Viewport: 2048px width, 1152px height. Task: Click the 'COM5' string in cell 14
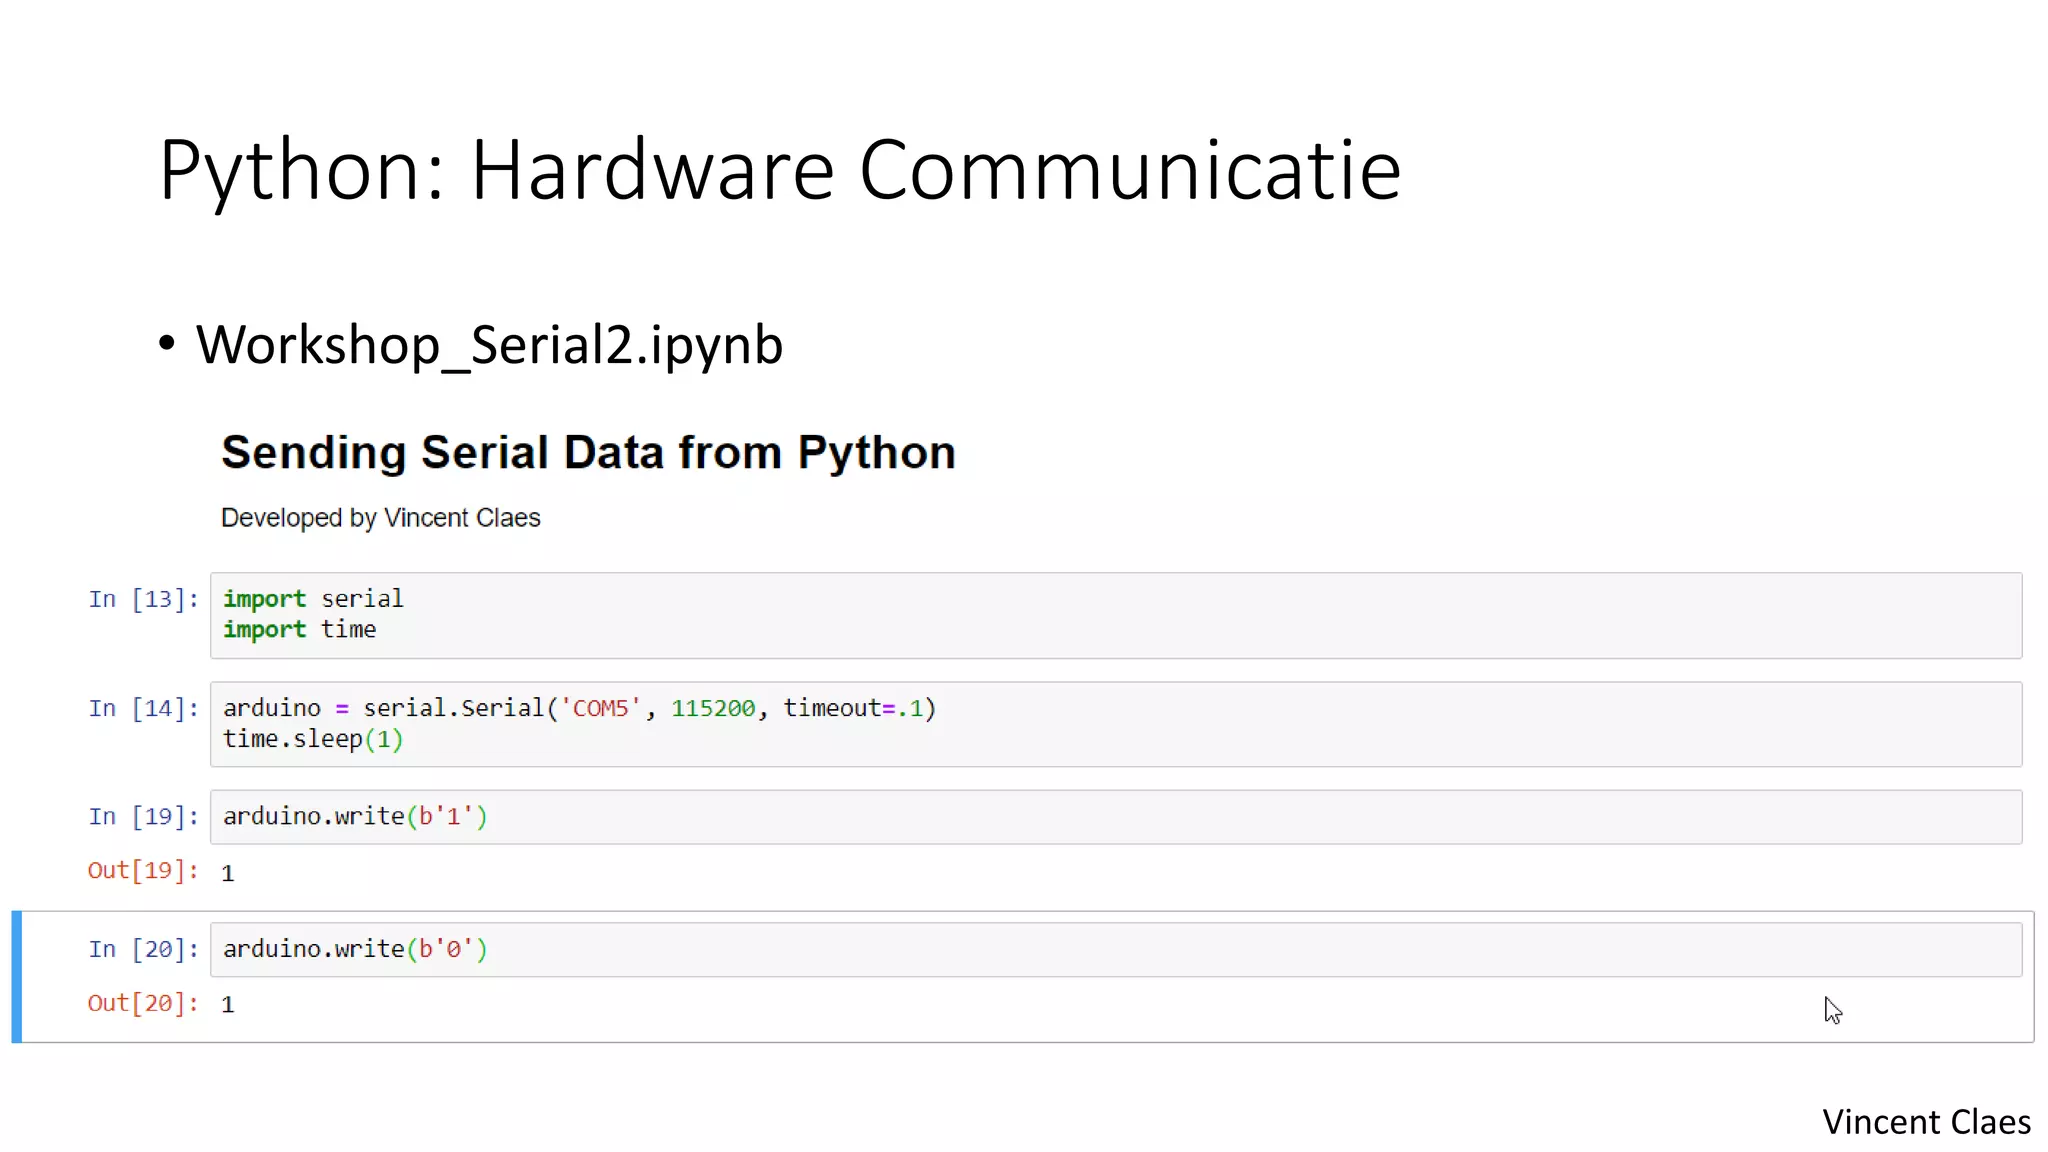[600, 708]
